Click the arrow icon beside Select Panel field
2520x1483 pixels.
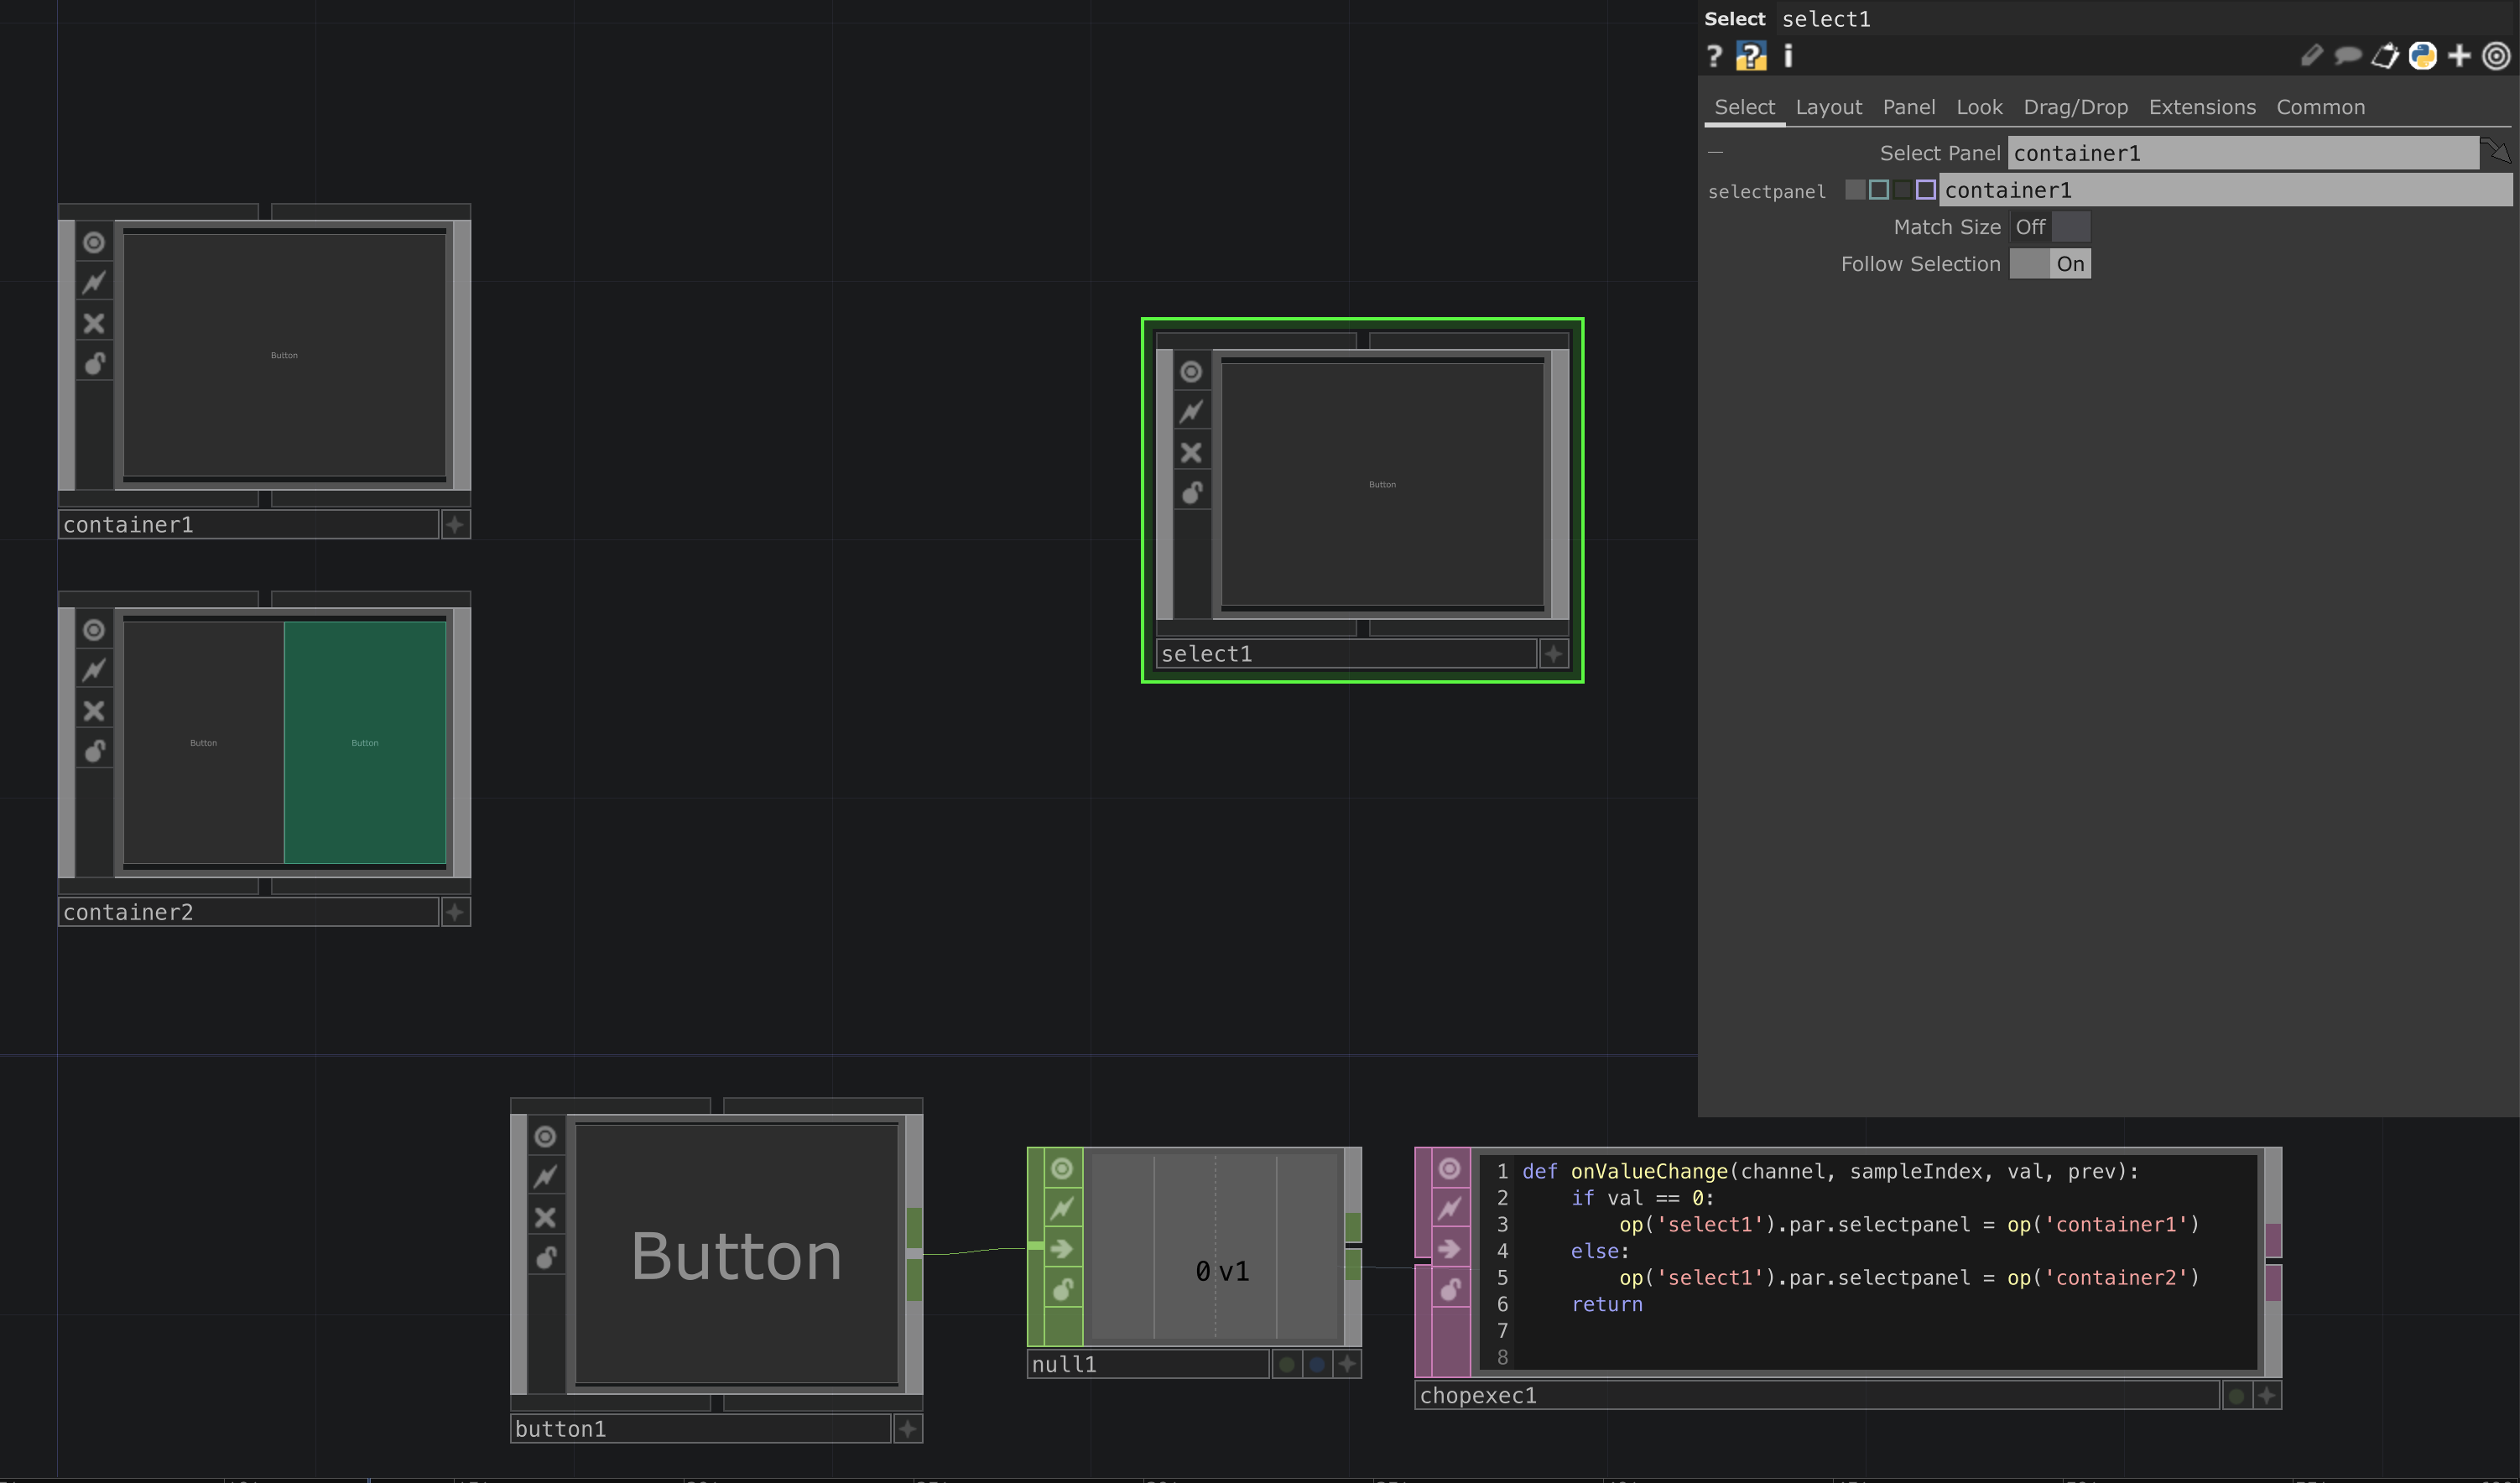click(x=2497, y=151)
